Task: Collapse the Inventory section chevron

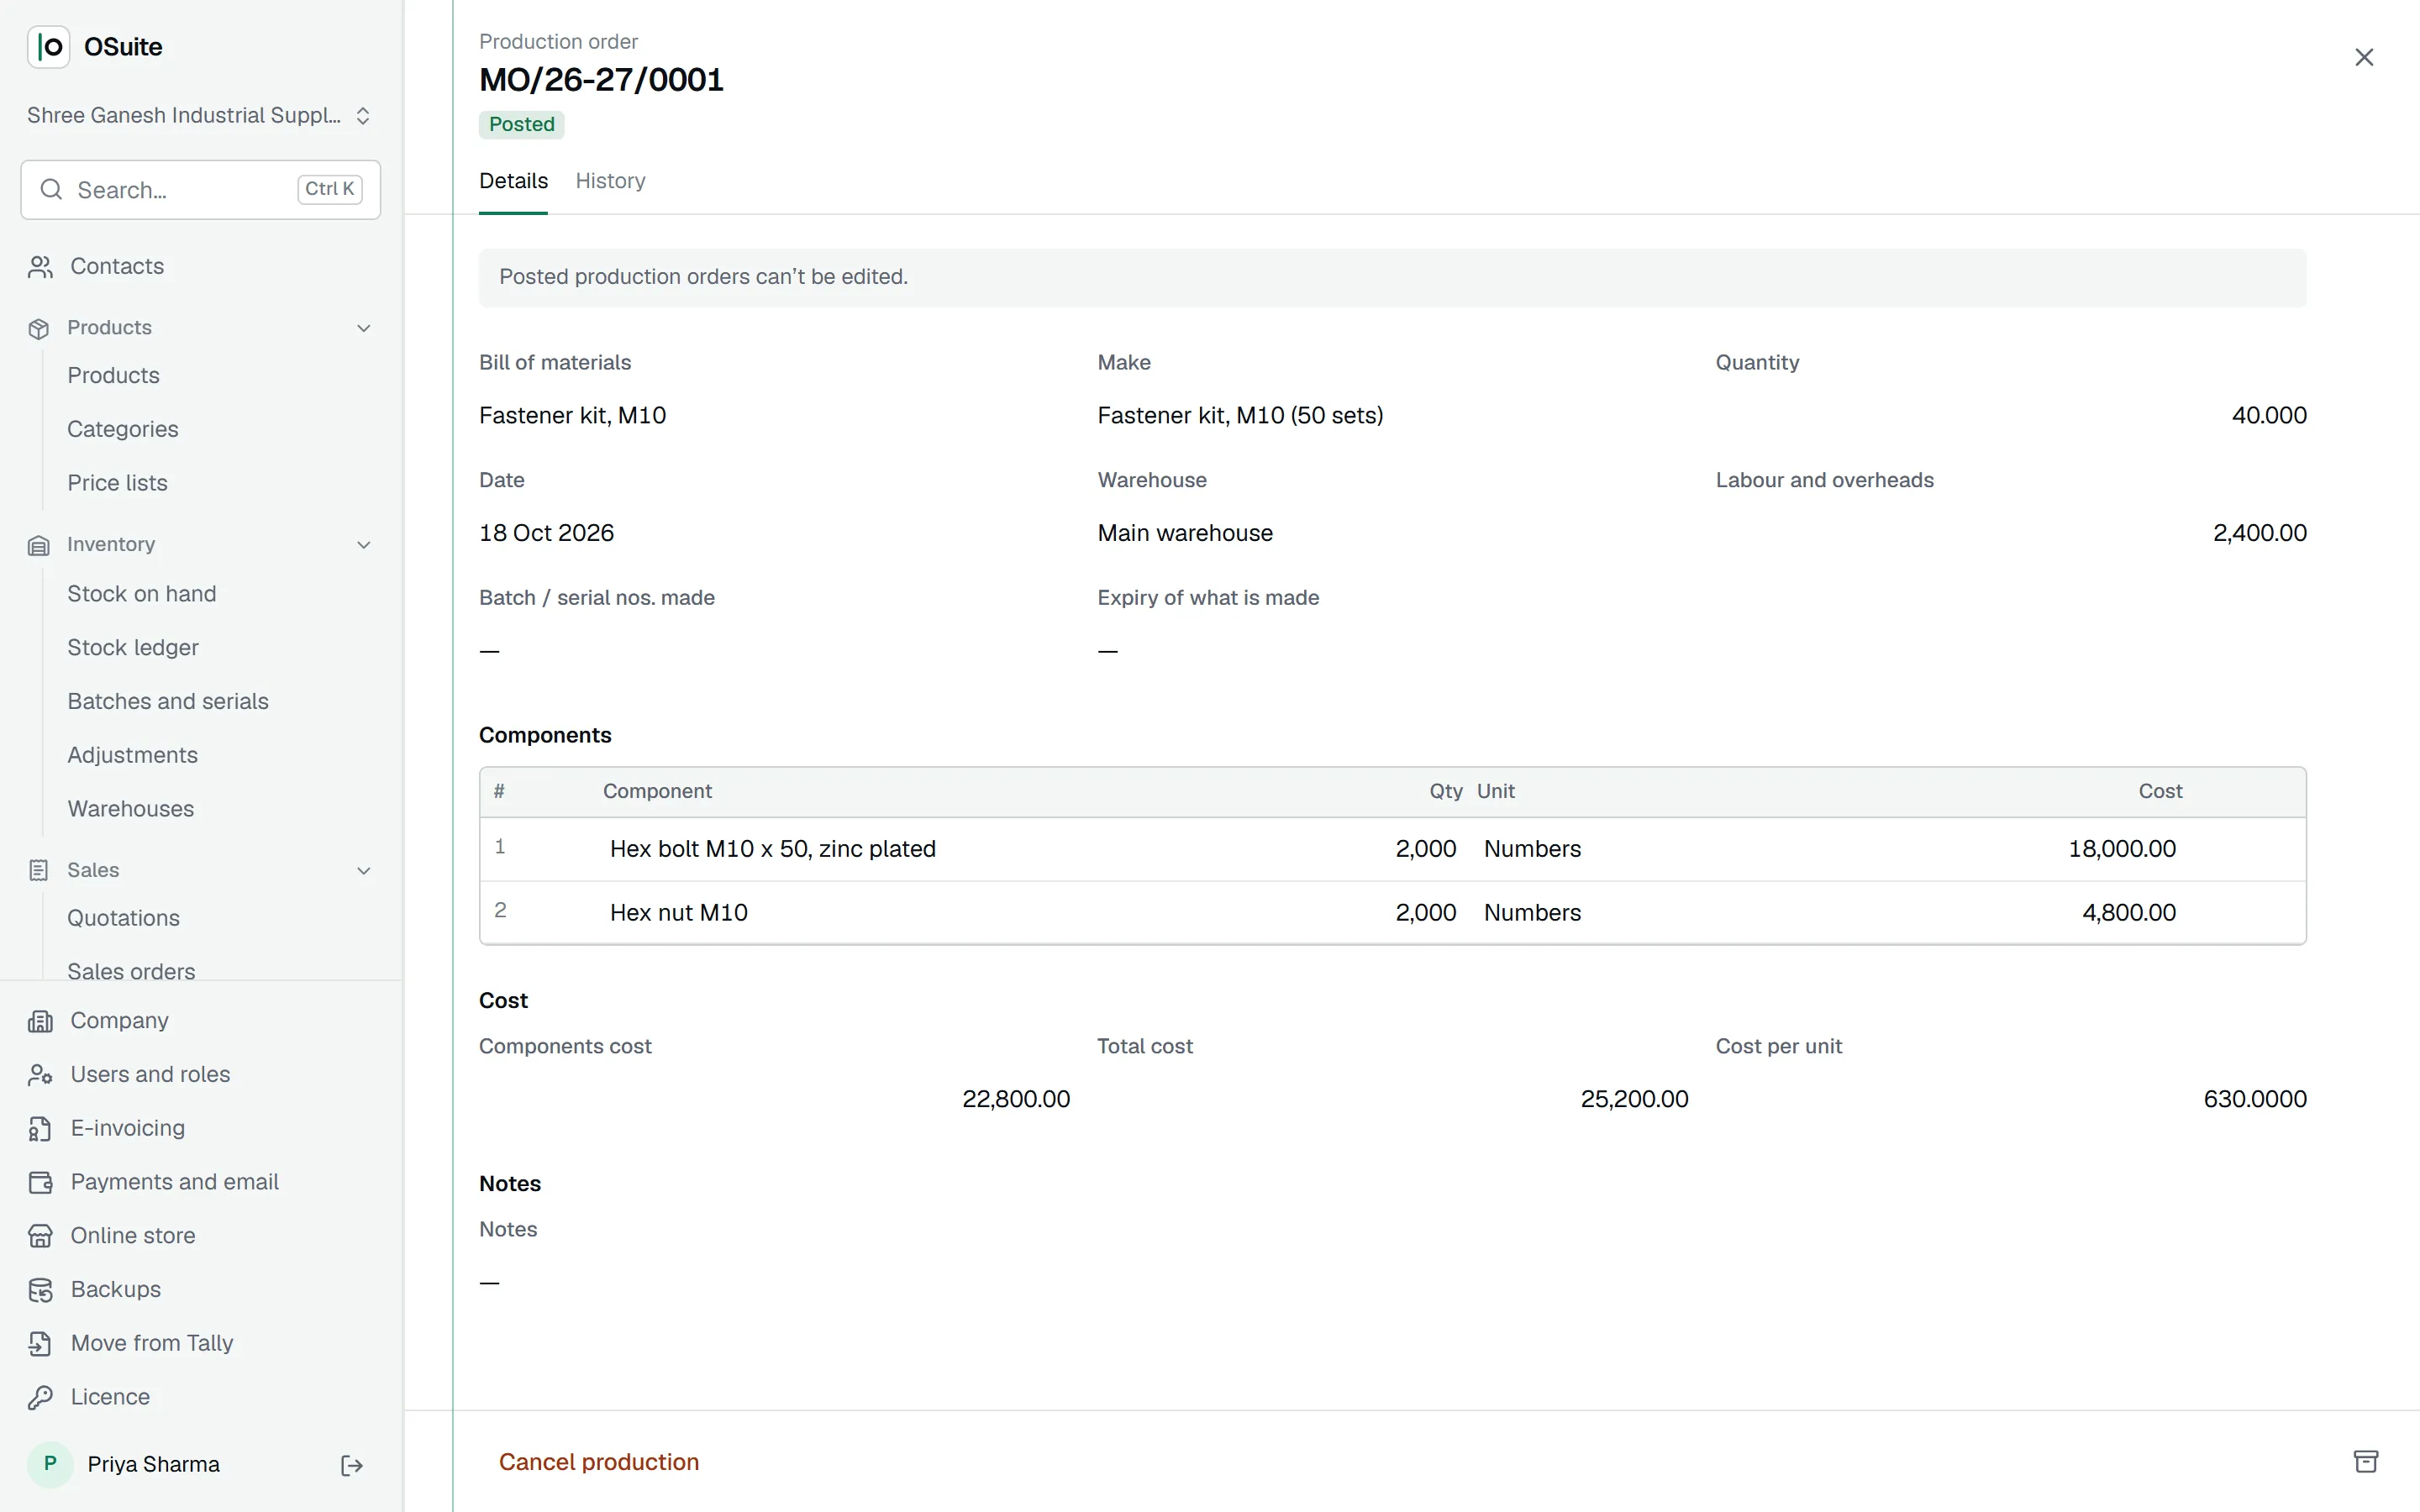Action: [364, 545]
